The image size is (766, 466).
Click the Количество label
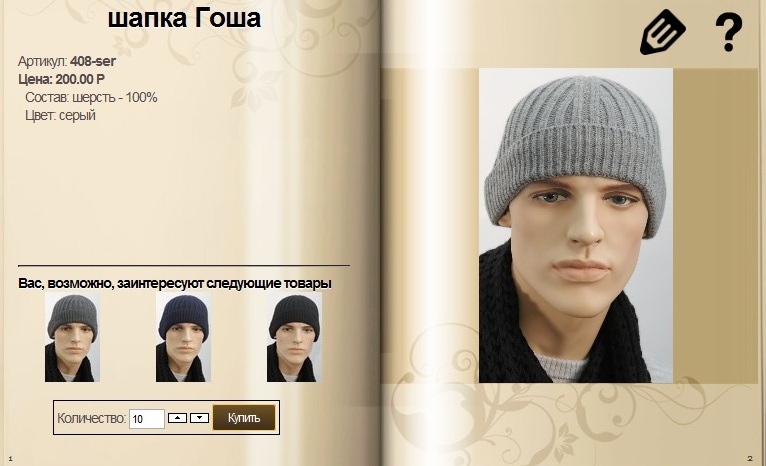tap(91, 419)
